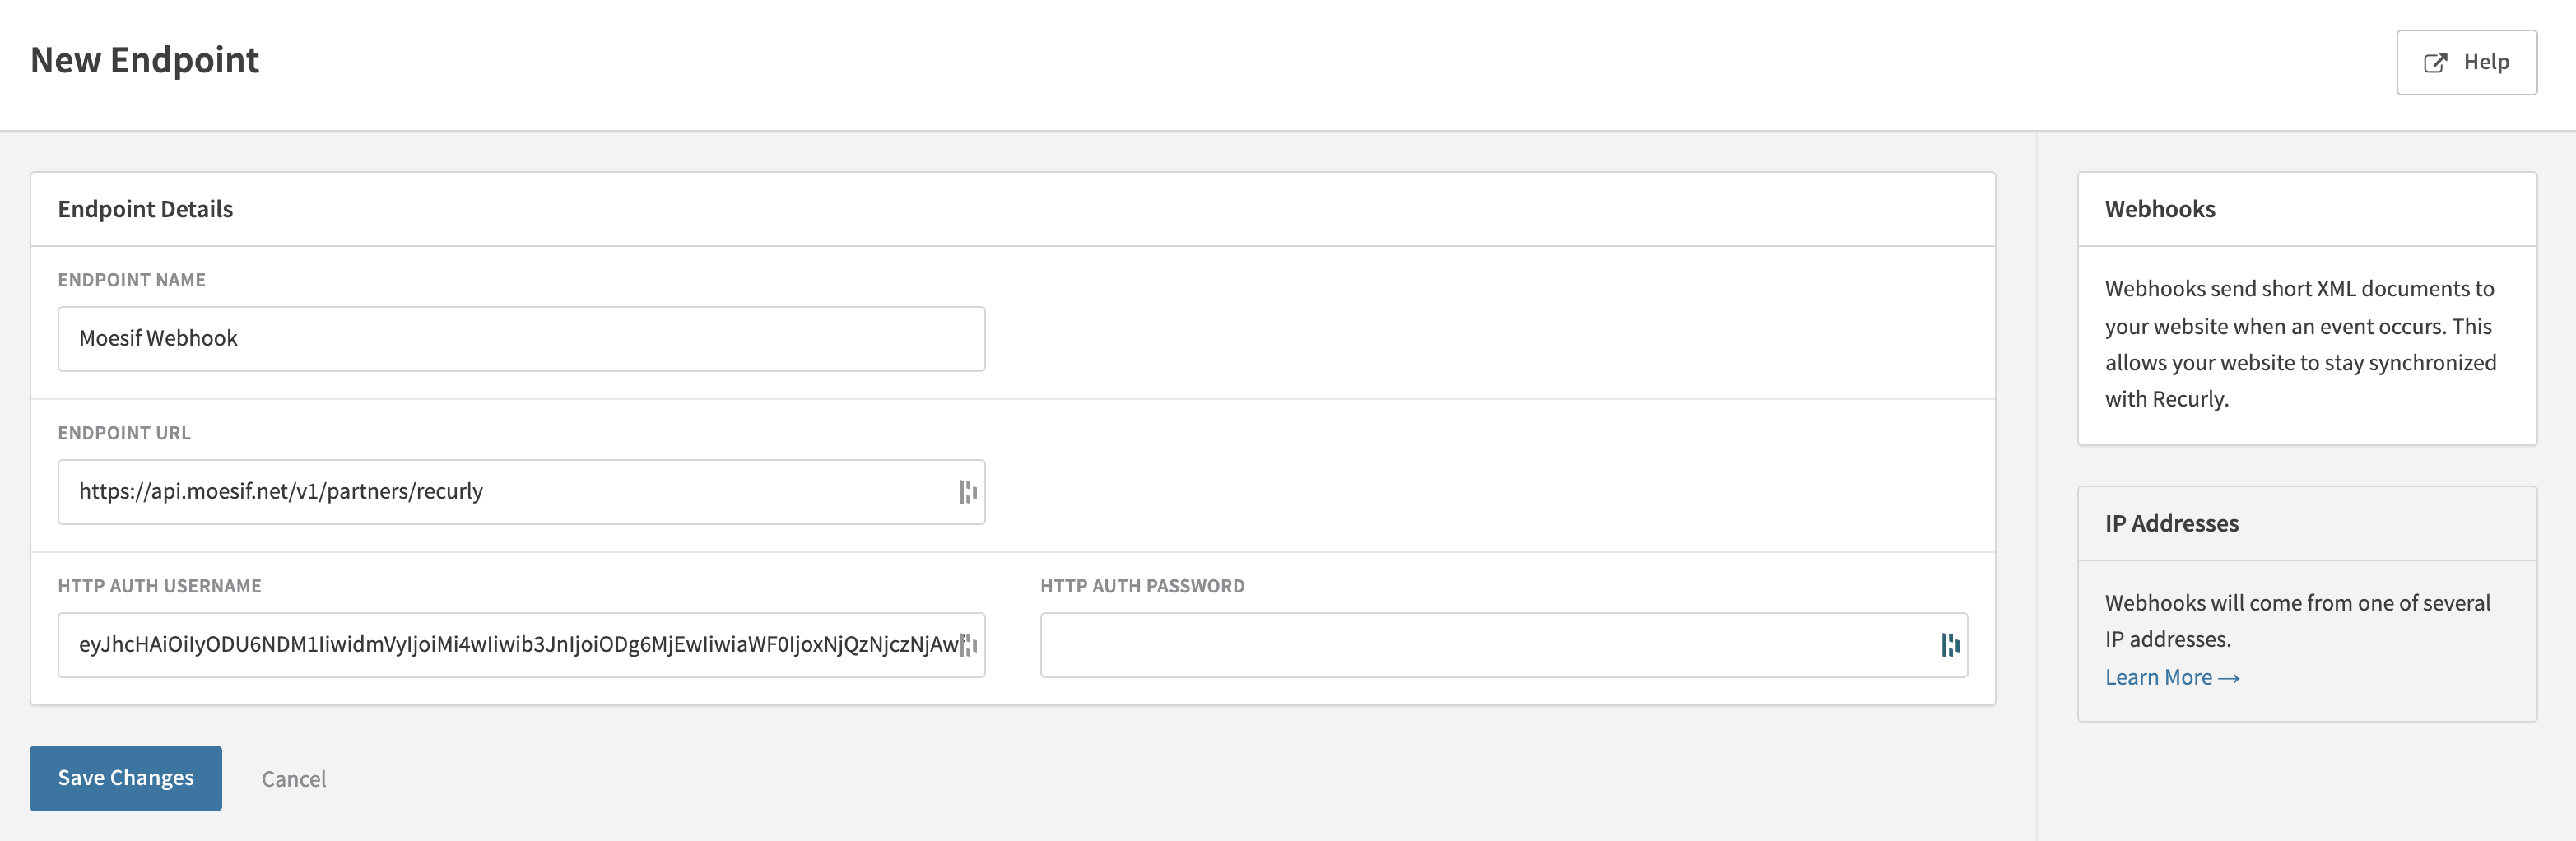This screenshot has width=2576, height=841.
Task: Click autofill icon in HTTP Auth Password field
Action: 1950,645
